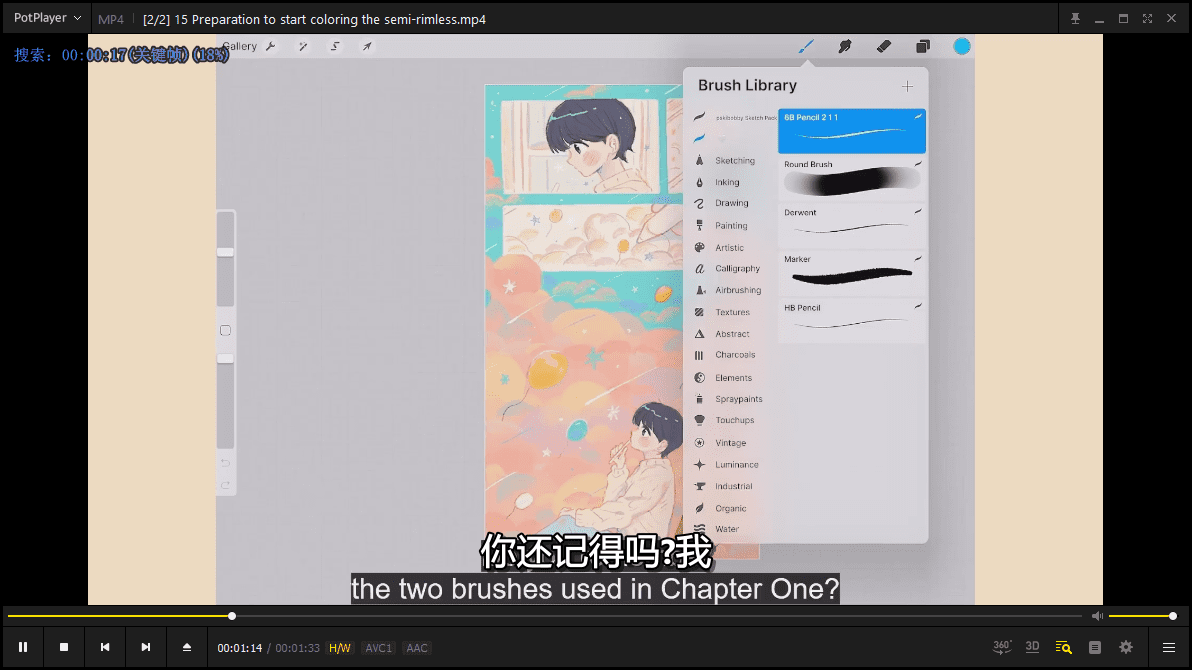Open a file with the eject button
The width and height of the screenshot is (1192, 670).
tap(186, 647)
